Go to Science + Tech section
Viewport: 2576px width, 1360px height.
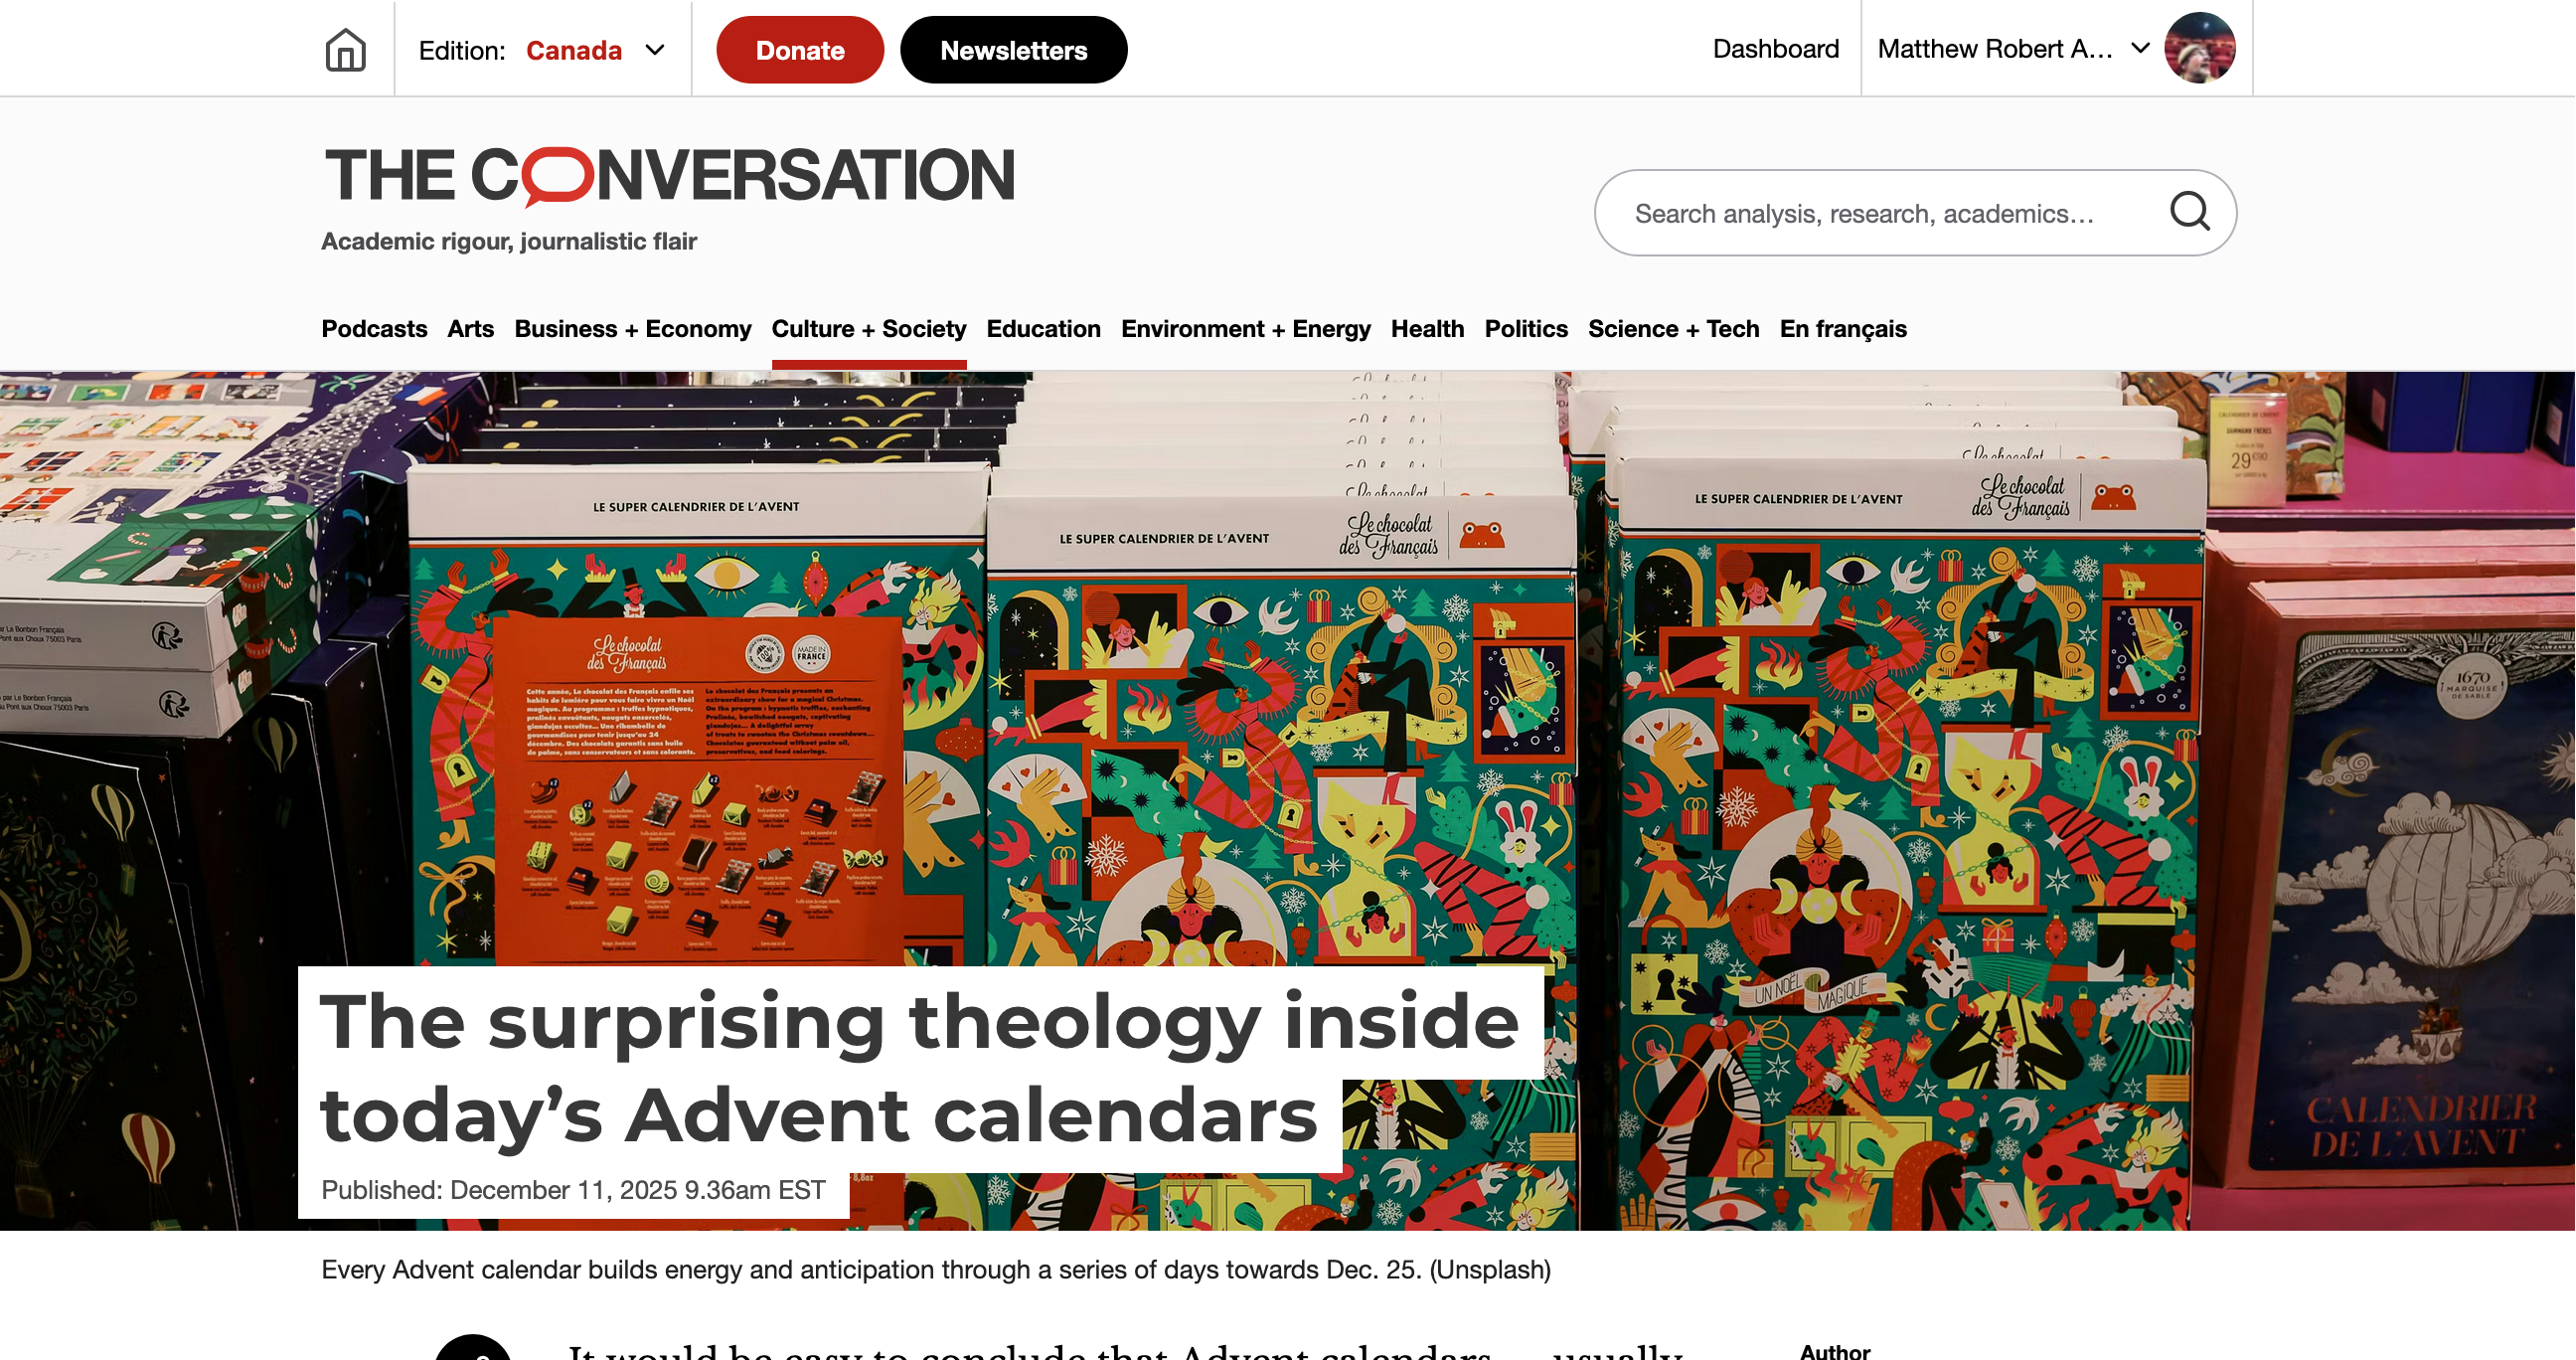click(1673, 329)
